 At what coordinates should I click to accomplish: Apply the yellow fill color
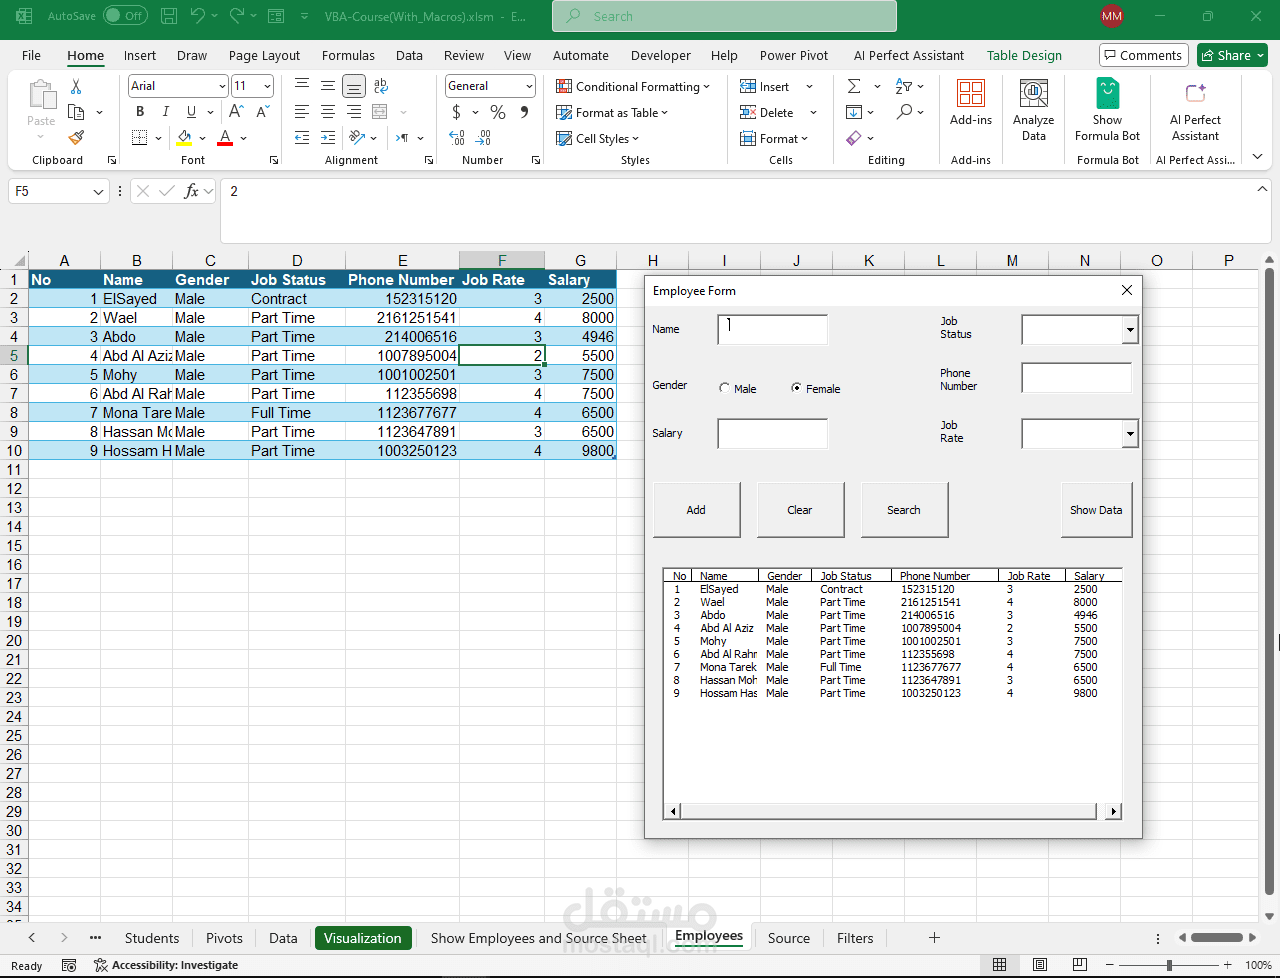tap(184, 138)
